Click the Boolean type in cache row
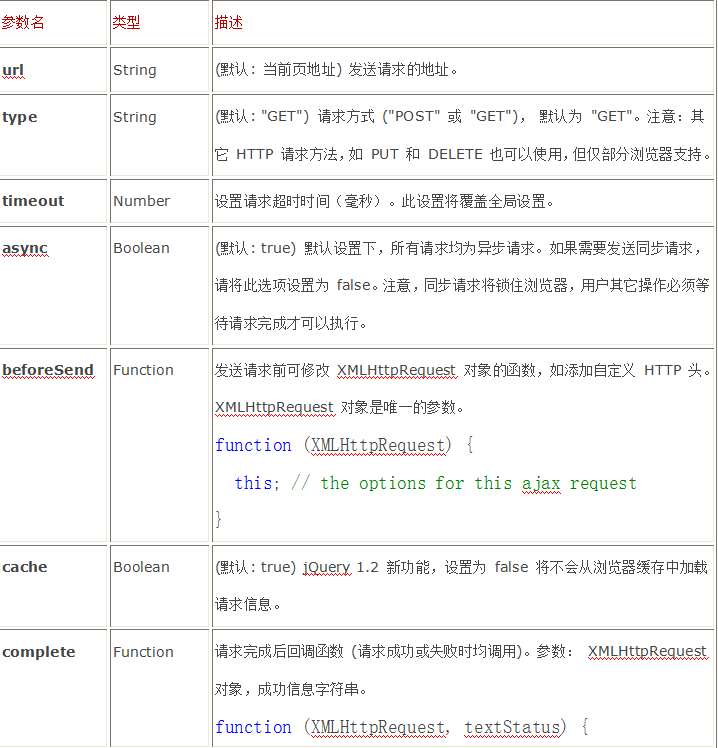 141,567
